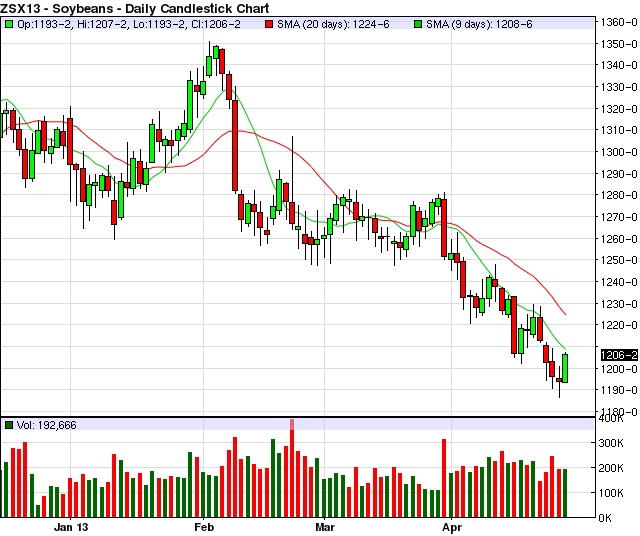Click the tallest volume bar in late February
This screenshot has width=640, height=536.
point(292,468)
